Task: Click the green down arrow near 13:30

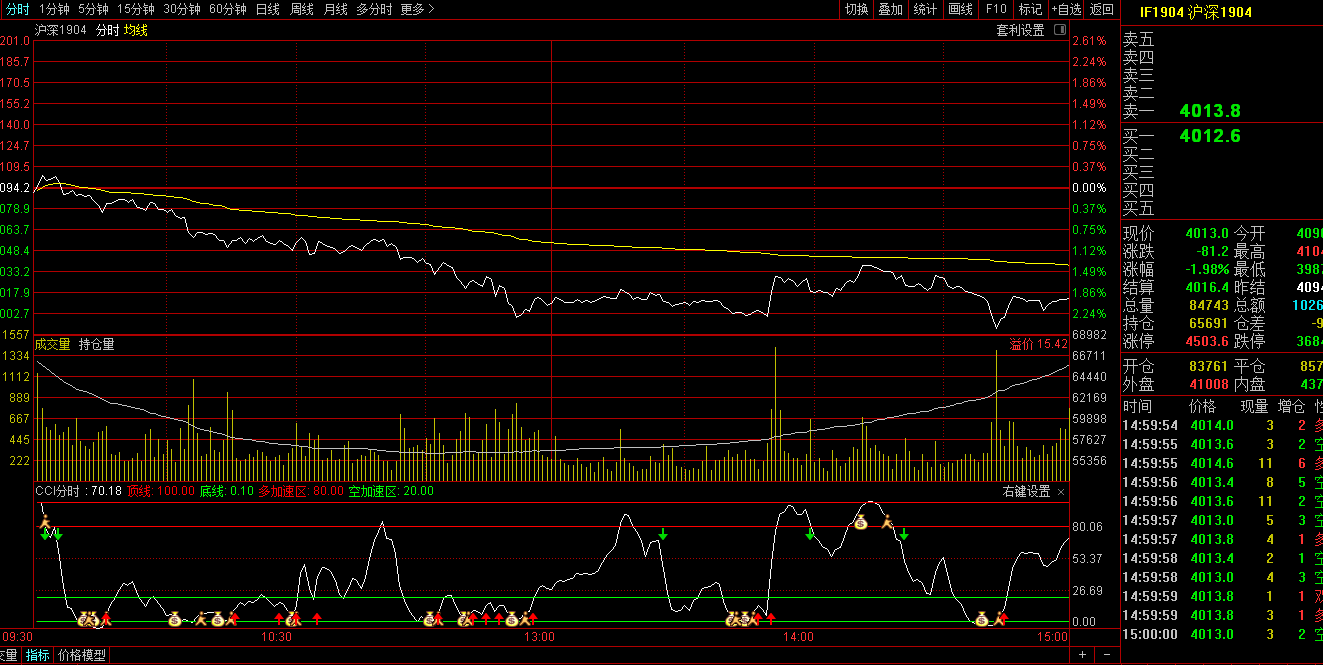Action: [x=662, y=535]
